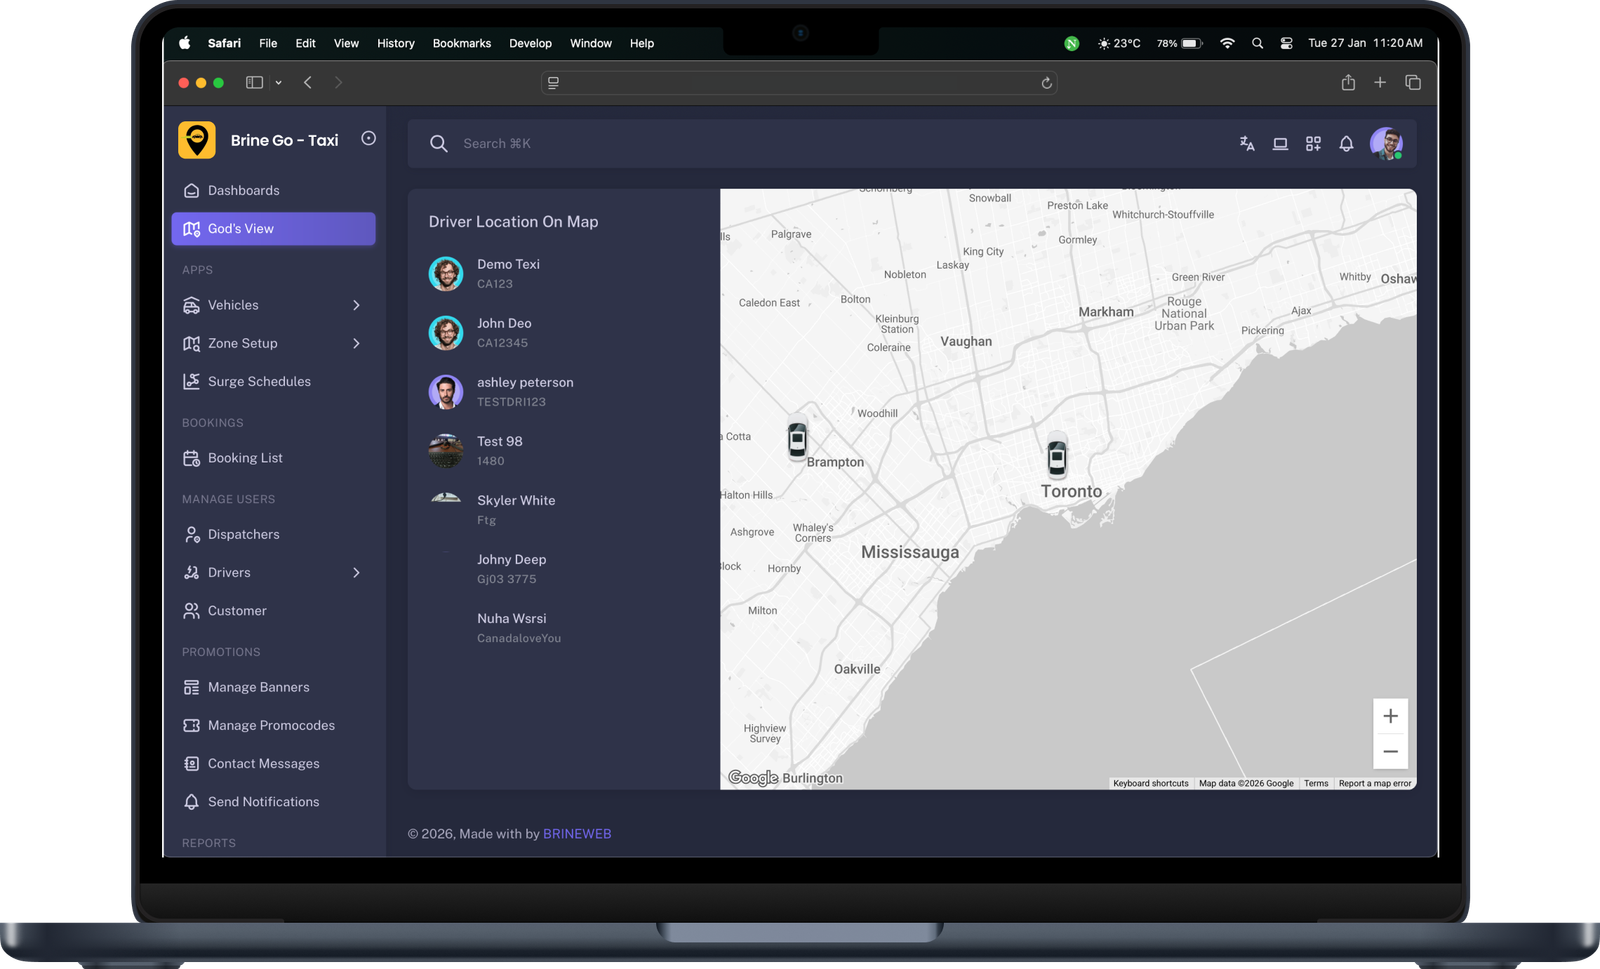Toggle Safari's sidebar button
Image resolution: width=1600 pixels, height=969 pixels.
(x=254, y=83)
